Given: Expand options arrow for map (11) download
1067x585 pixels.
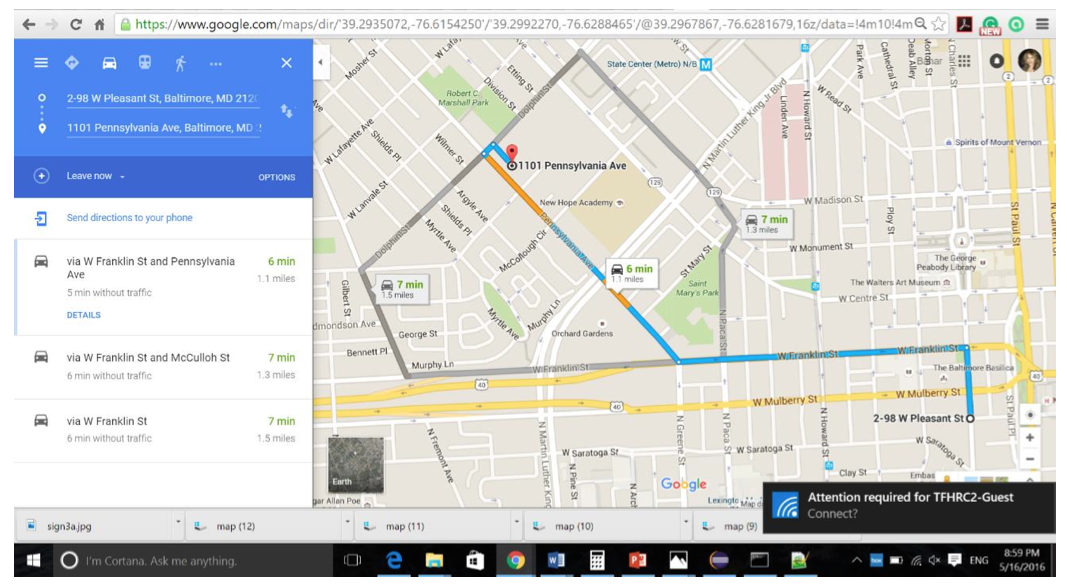Looking at the screenshot, I should point(516,523).
